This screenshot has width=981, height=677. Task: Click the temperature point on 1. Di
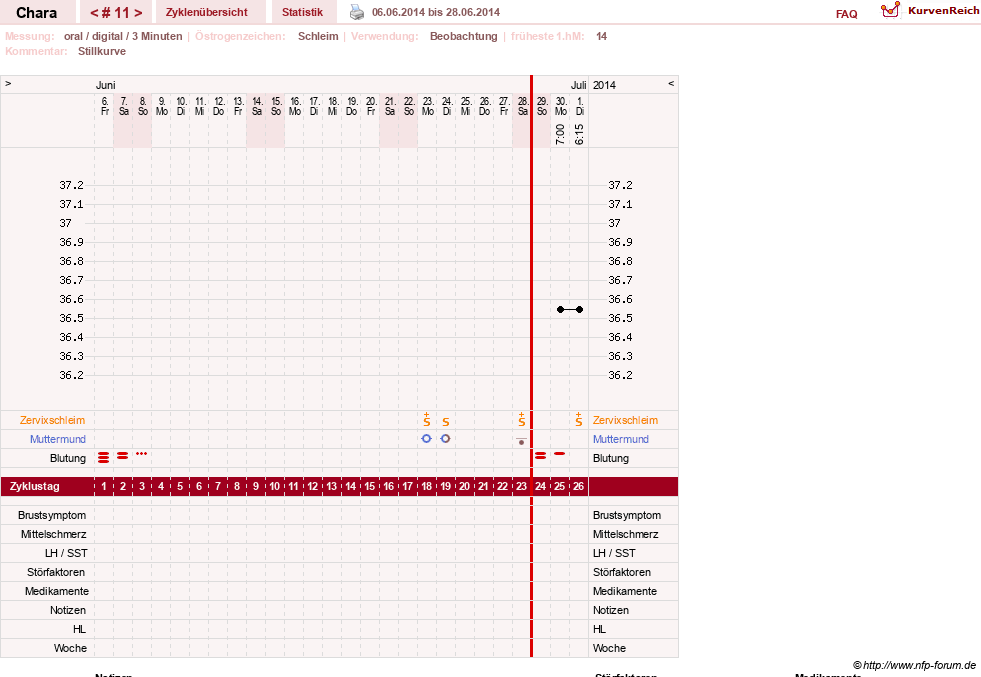[x=579, y=310]
